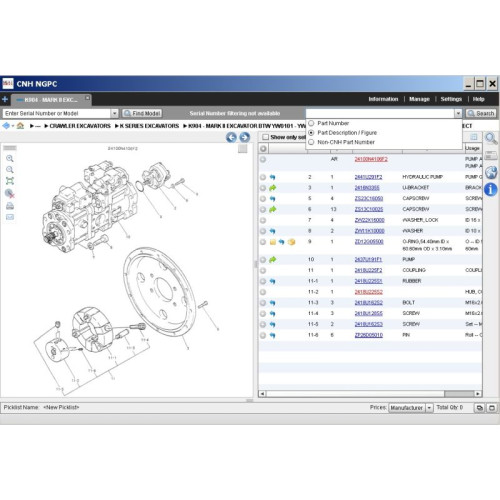500x500 pixels.
Task: Click the table columns icon above Usage
Action: click(x=474, y=137)
